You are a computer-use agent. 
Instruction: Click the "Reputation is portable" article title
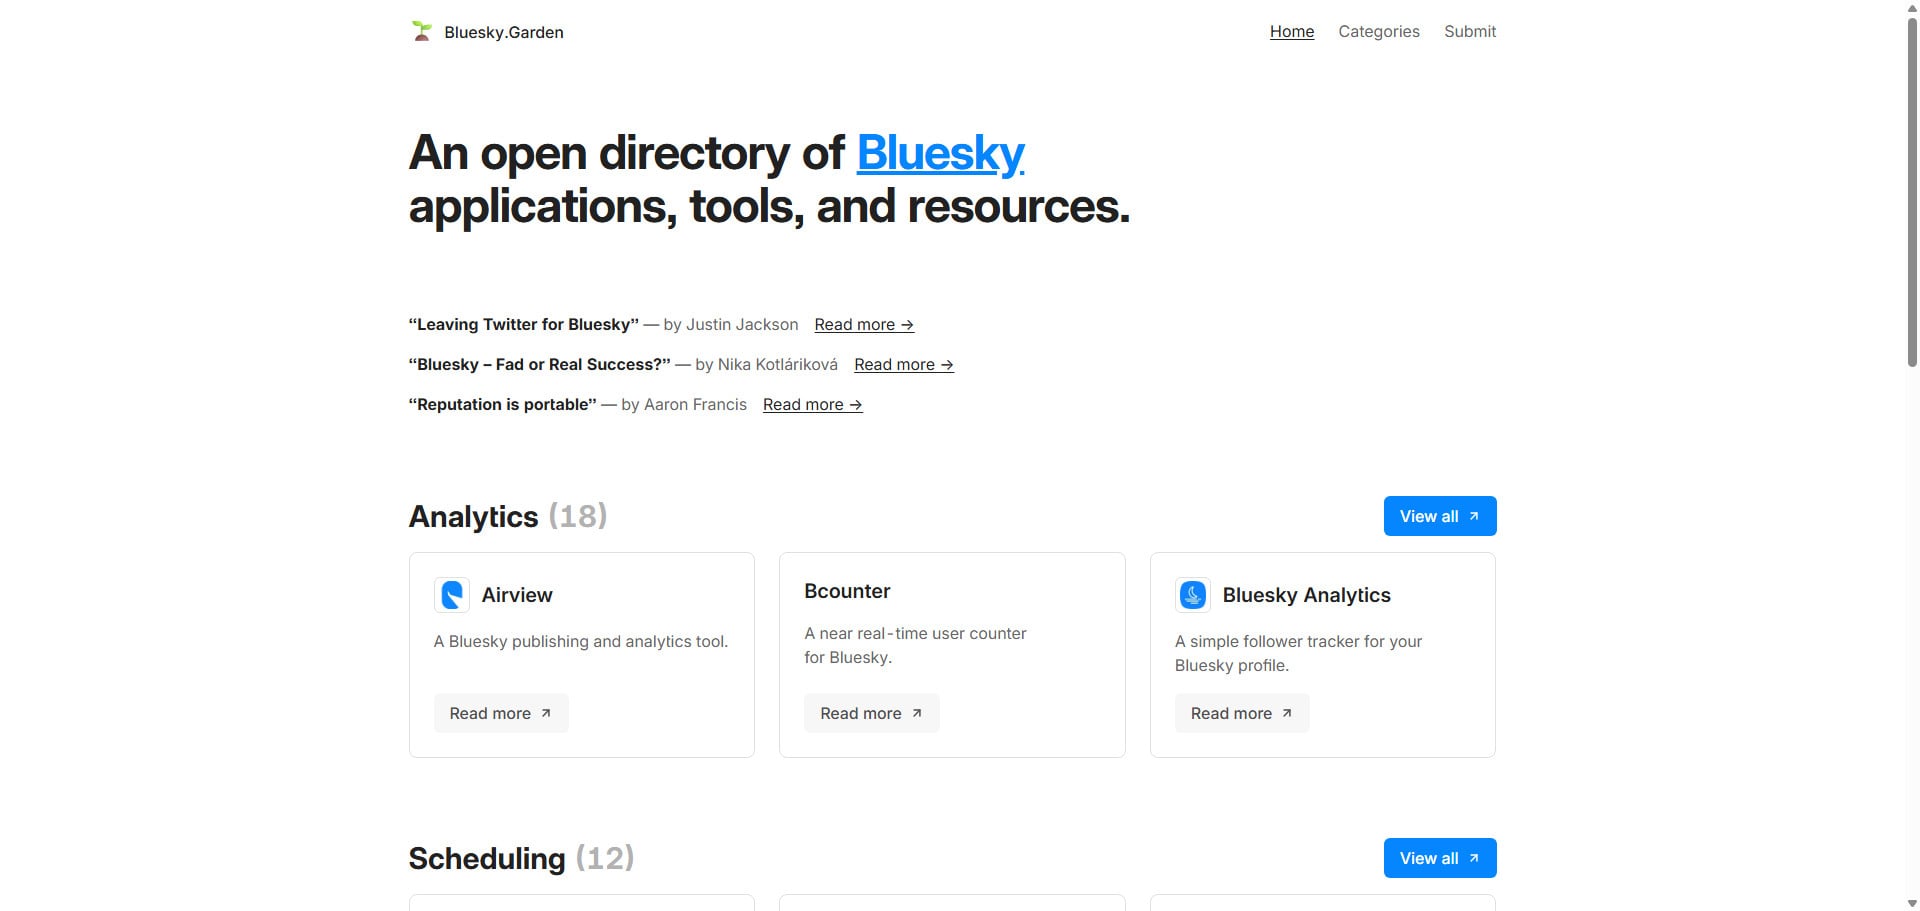[503, 404]
